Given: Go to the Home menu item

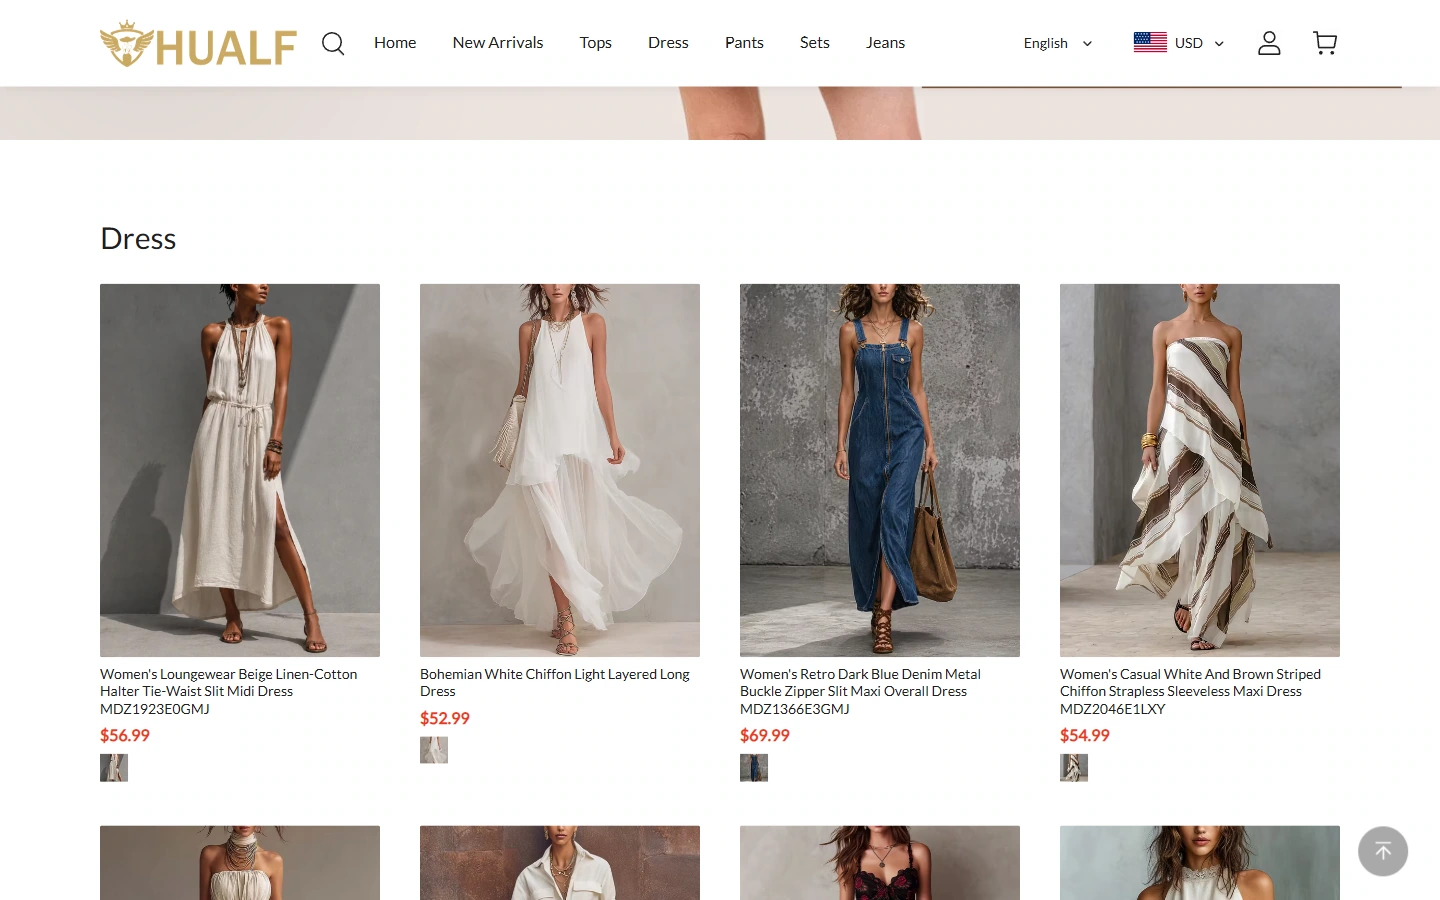Looking at the screenshot, I should [x=395, y=43].
